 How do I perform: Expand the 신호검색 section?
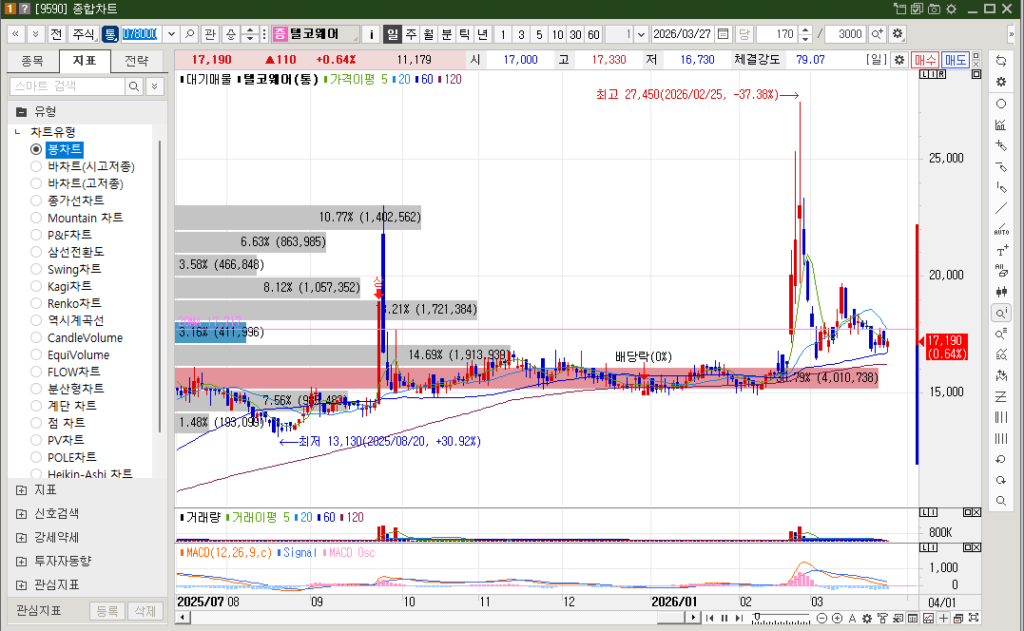pos(22,513)
